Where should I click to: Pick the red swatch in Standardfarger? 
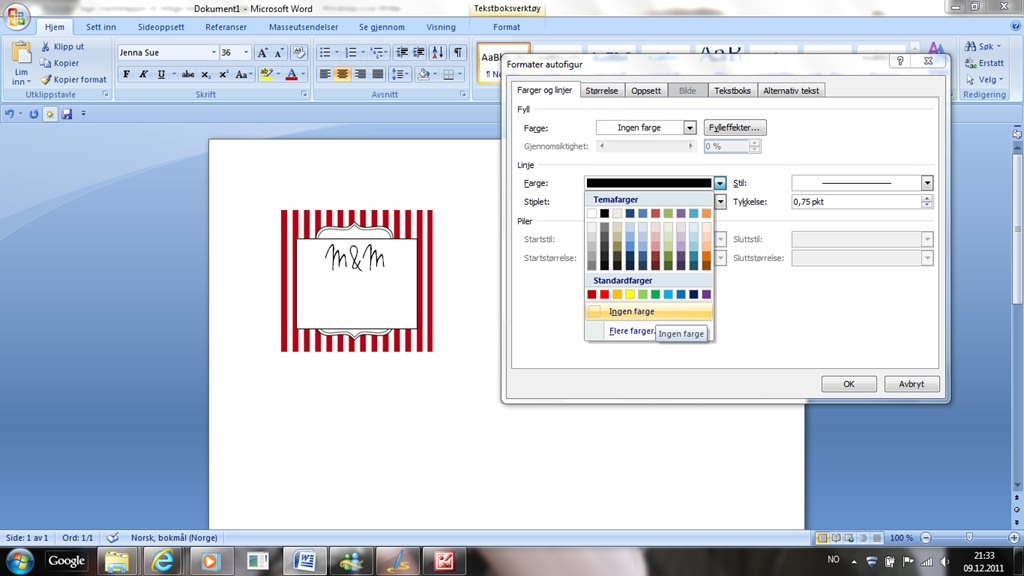[x=604, y=295]
